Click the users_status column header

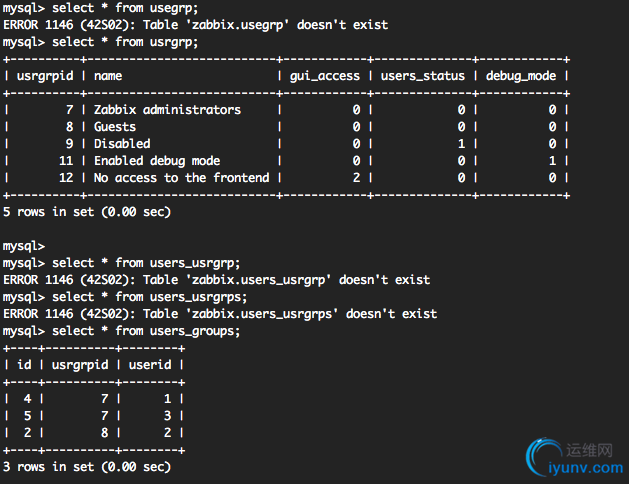point(422,76)
